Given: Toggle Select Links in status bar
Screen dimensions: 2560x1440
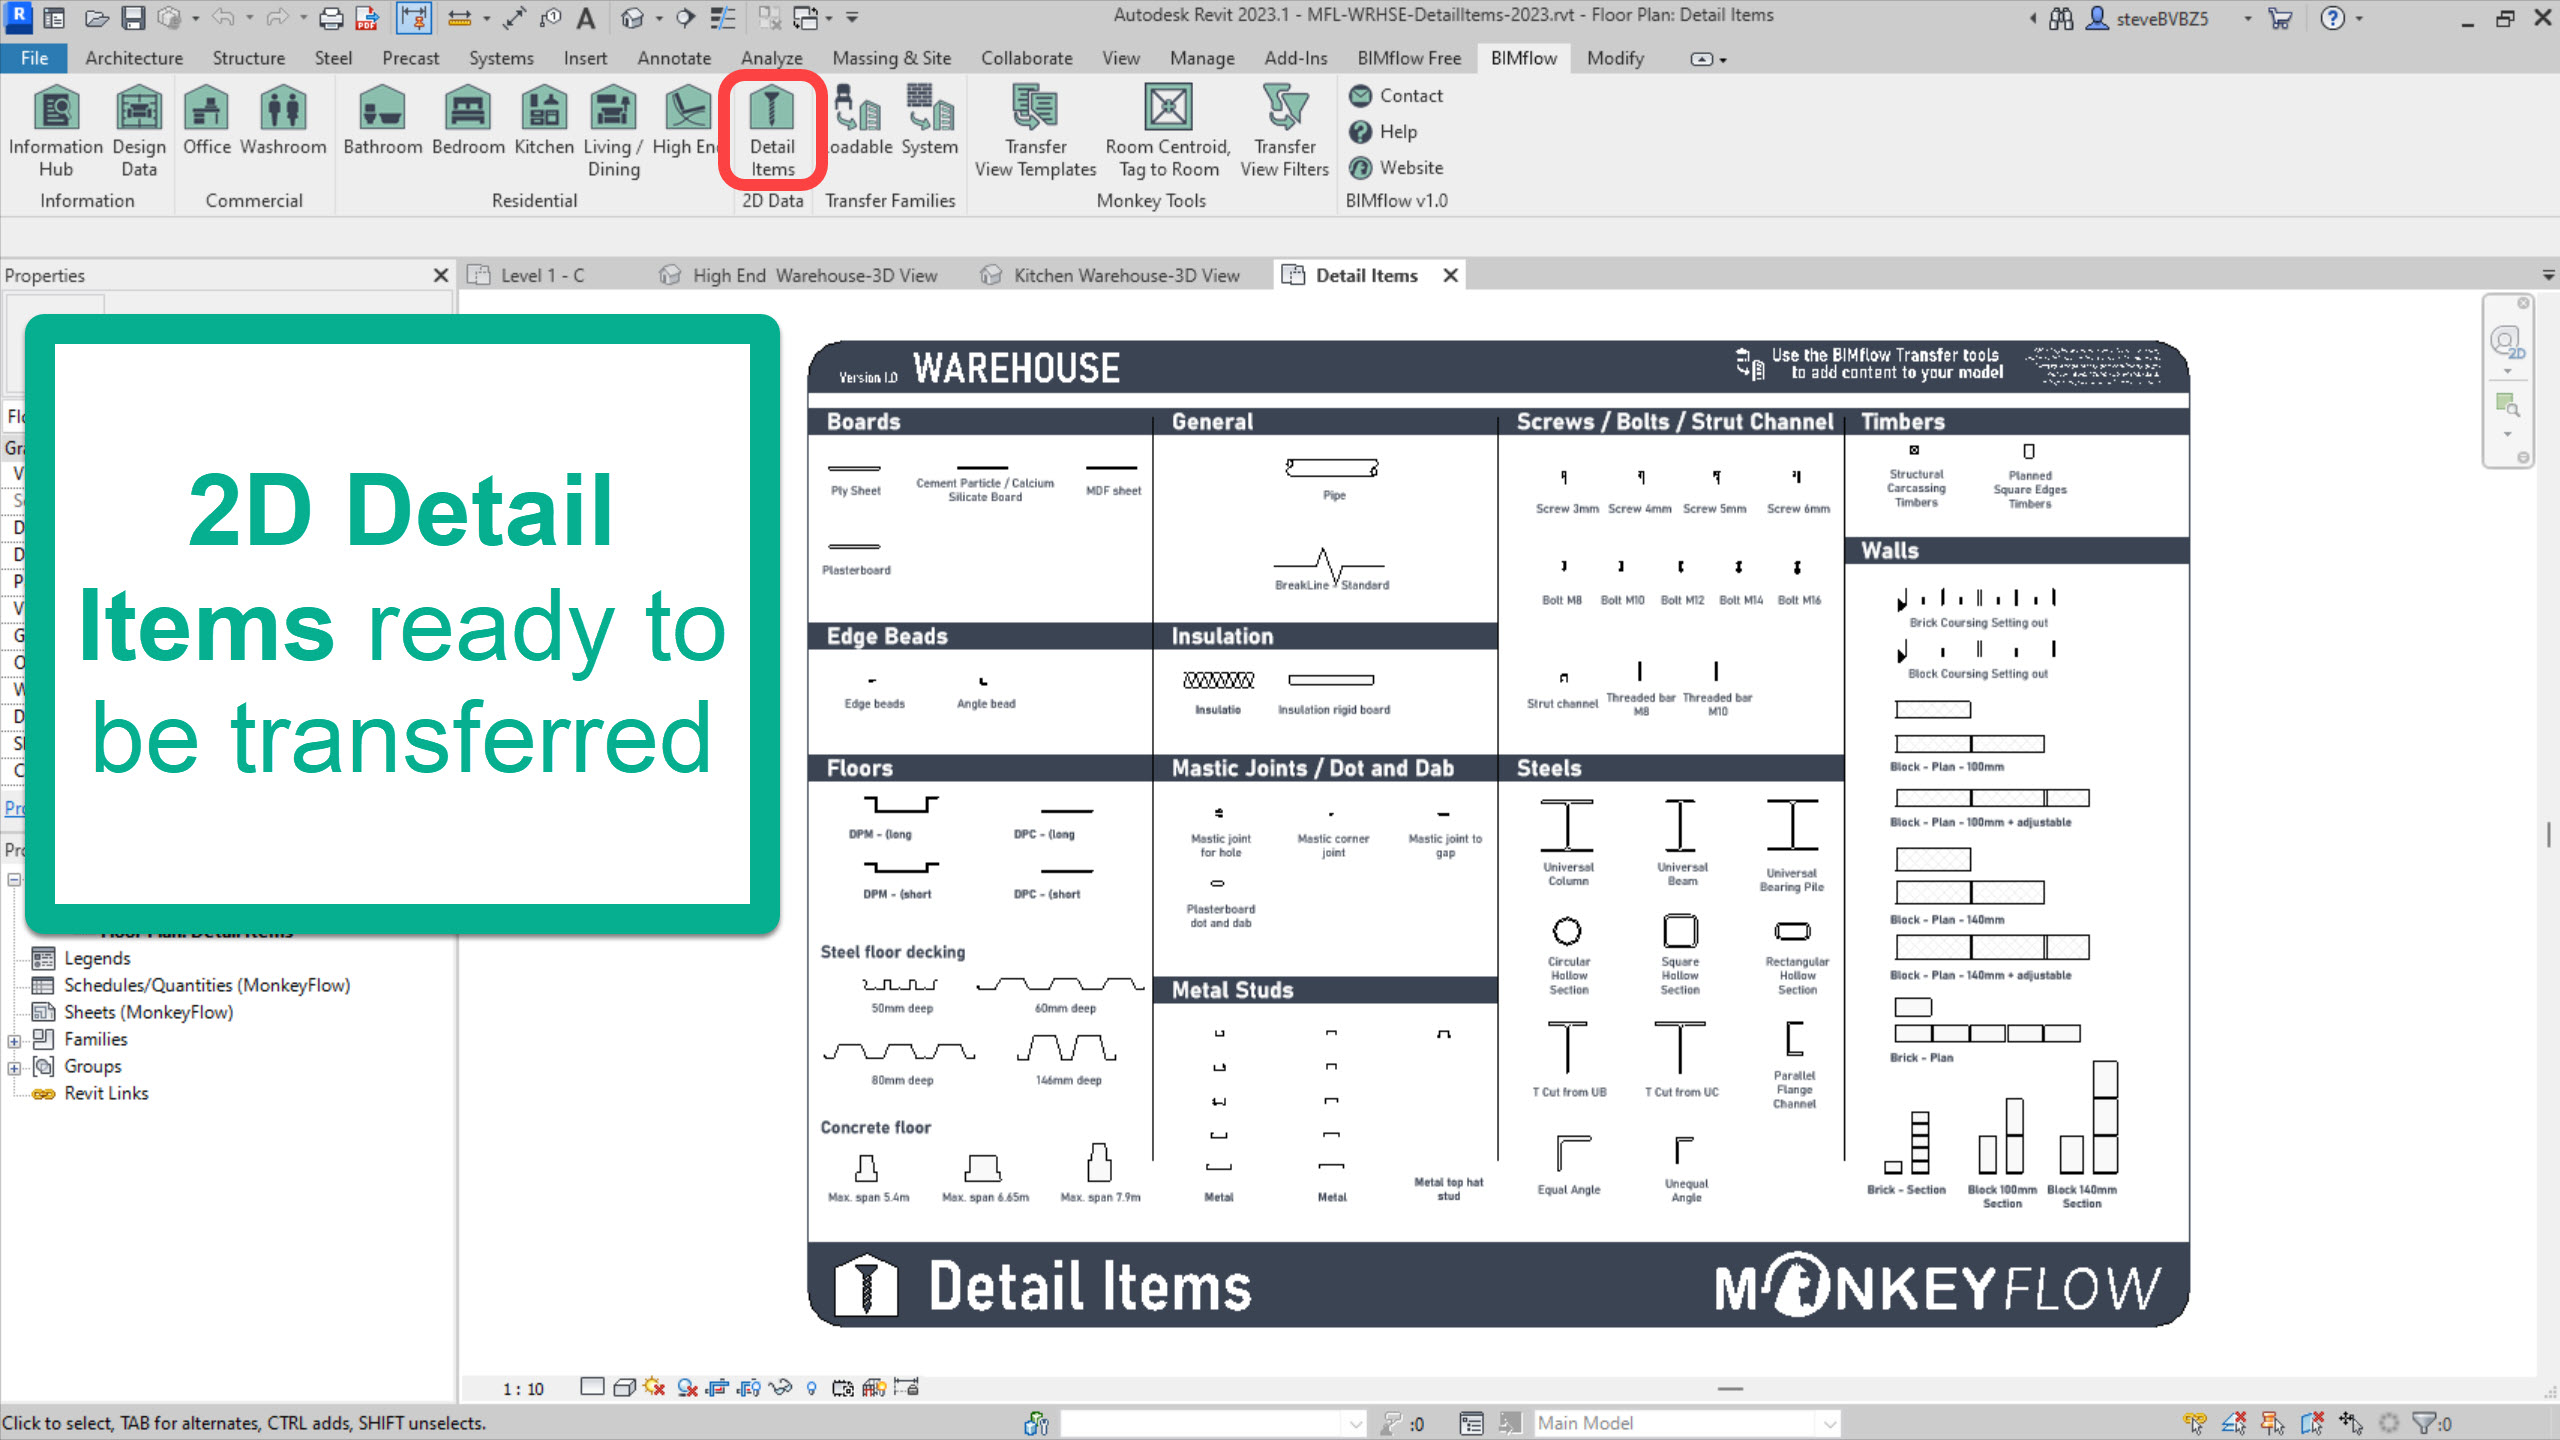Looking at the screenshot, I should tap(2195, 1423).
